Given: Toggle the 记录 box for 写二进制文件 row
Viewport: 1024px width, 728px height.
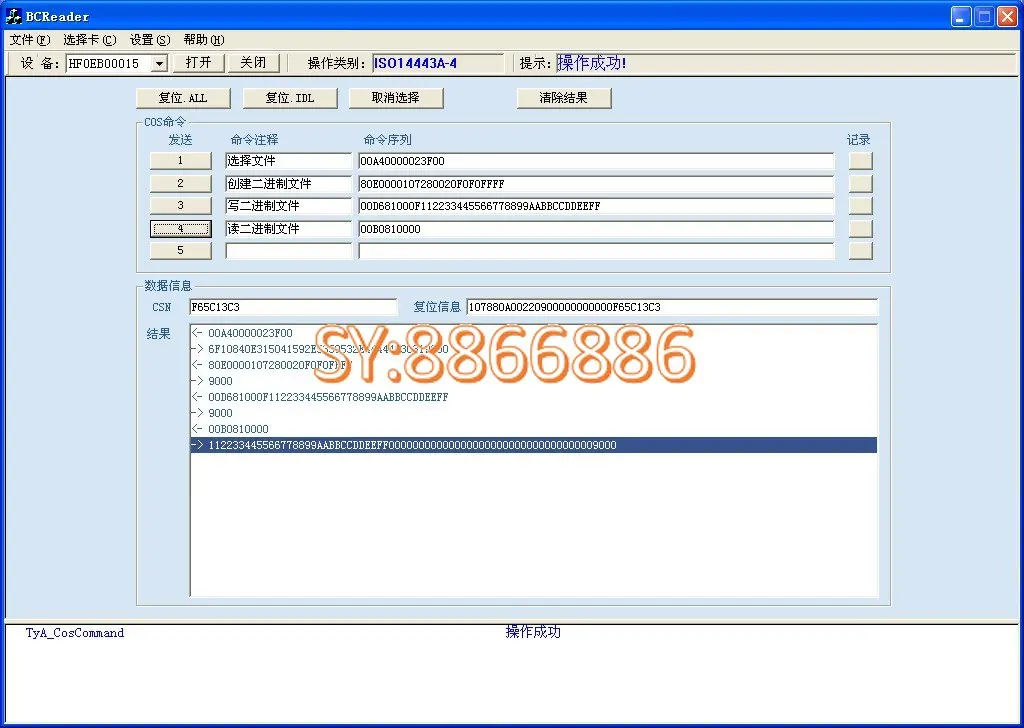Looking at the screenshot, I should (861, 206).
